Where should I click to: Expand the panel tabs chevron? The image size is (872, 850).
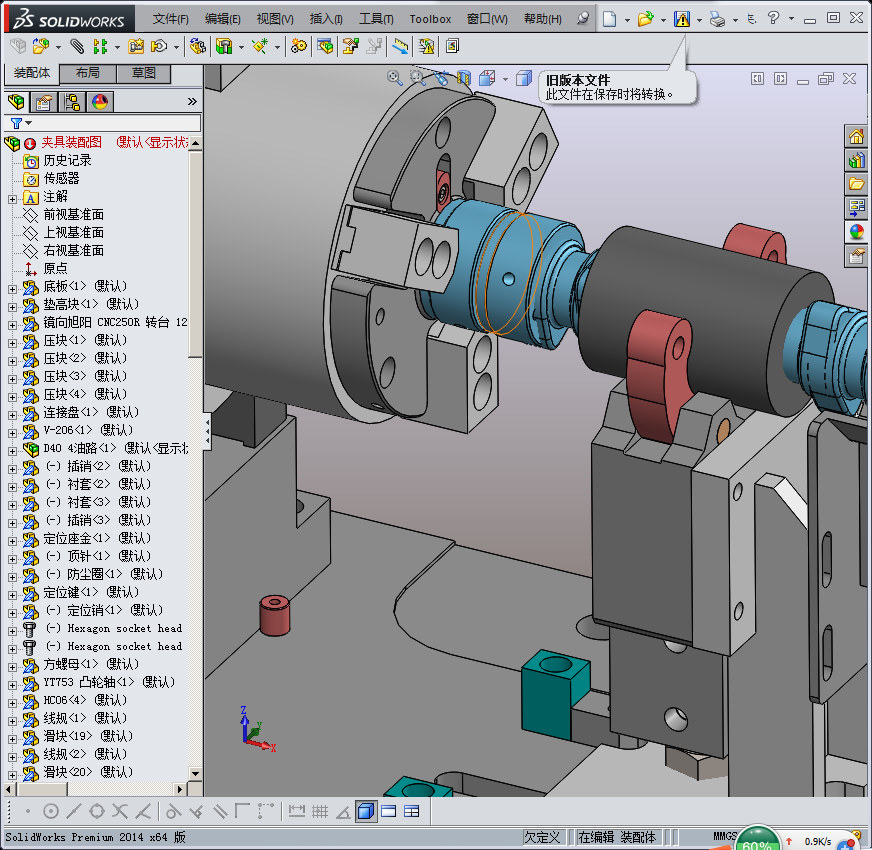pos(192,101)
